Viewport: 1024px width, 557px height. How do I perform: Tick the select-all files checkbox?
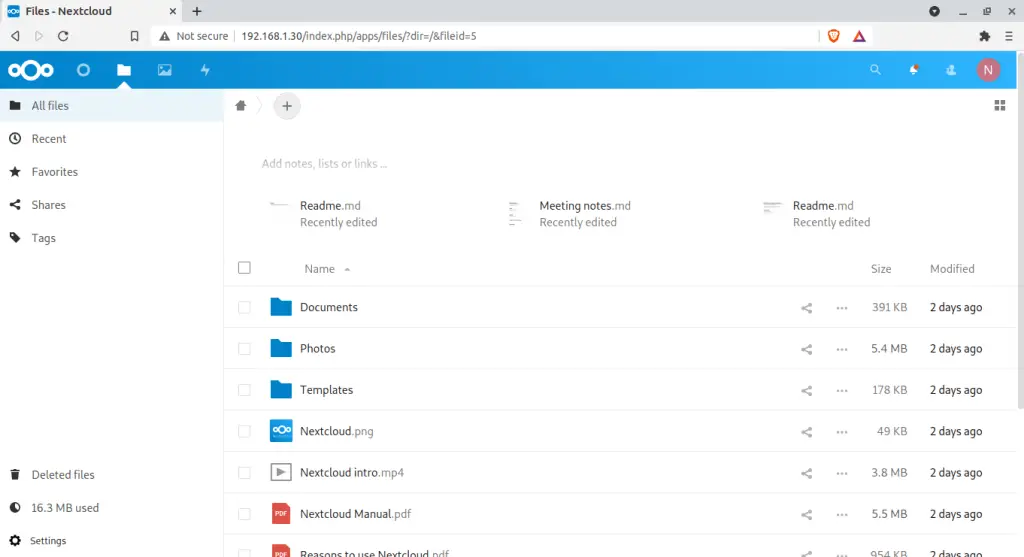(x=244, y=268)
